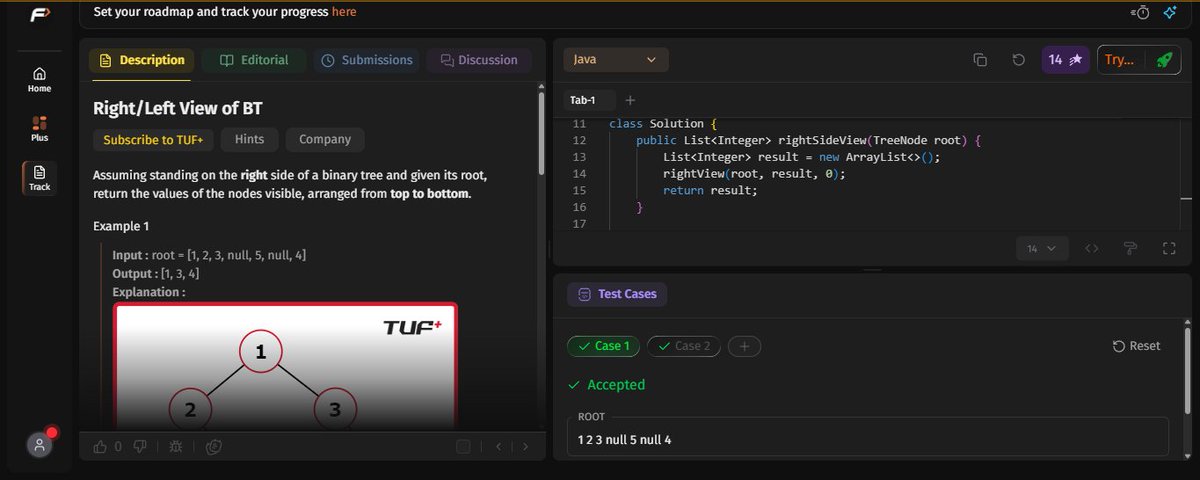Click code line 'return result;'

pos(710,190)
